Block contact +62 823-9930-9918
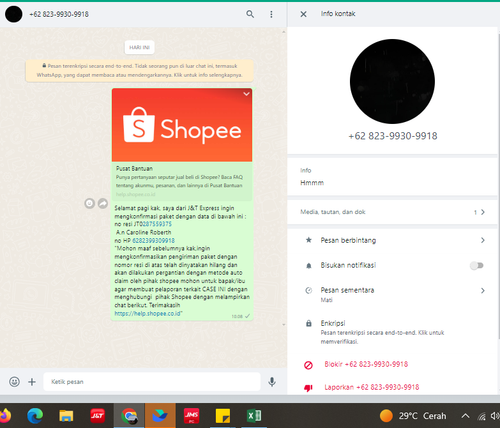This screenshot has height=428, width=500. [x=366, y=364]
